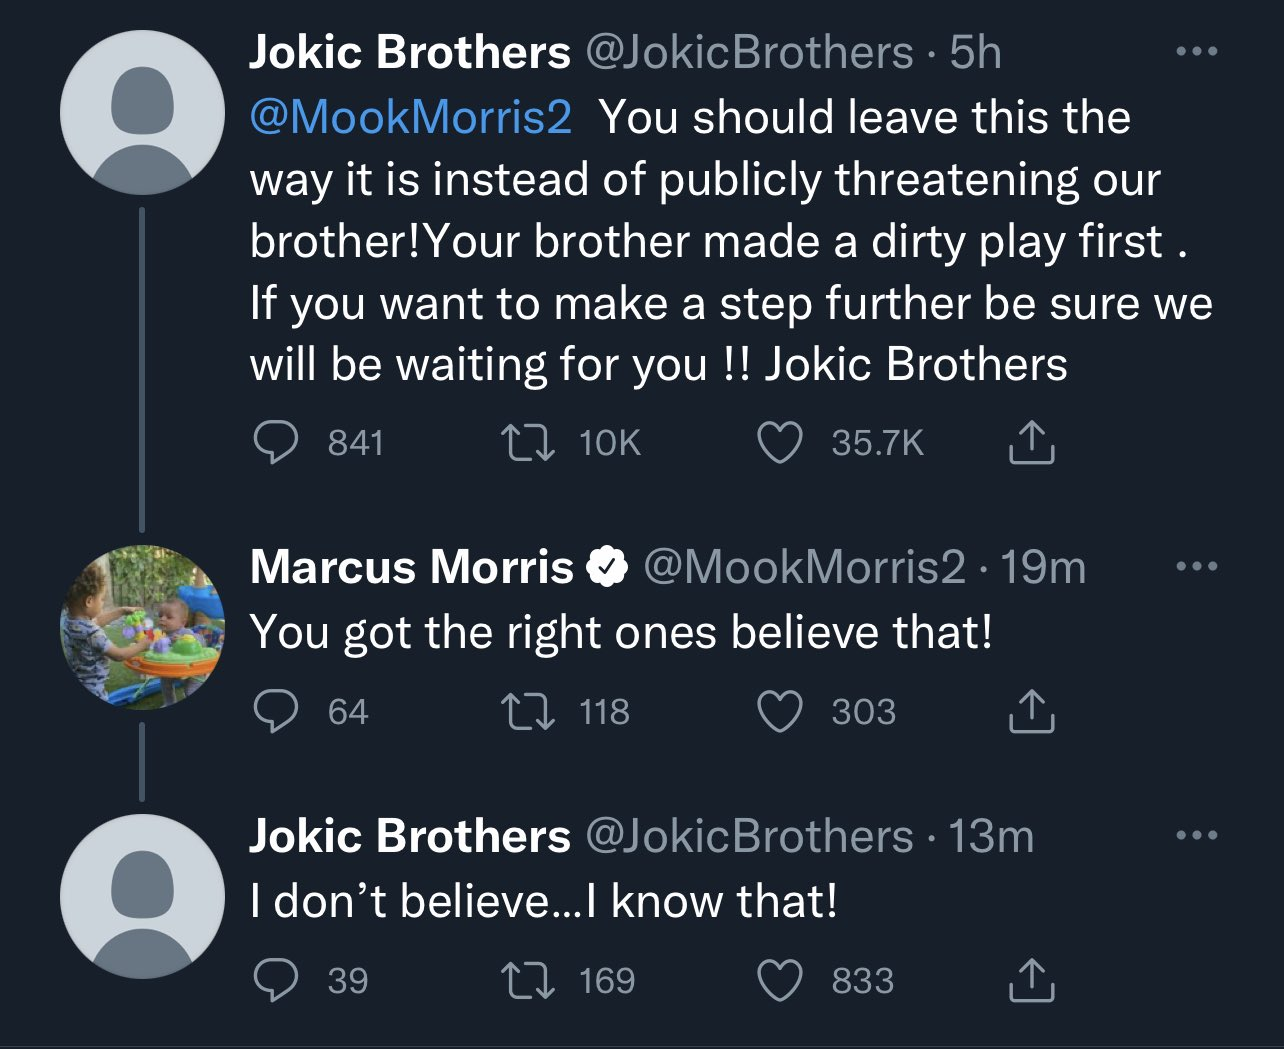Like the tweet with 35.7K likes
The width and height of the screenshot is (1284, 1049).
780,443
